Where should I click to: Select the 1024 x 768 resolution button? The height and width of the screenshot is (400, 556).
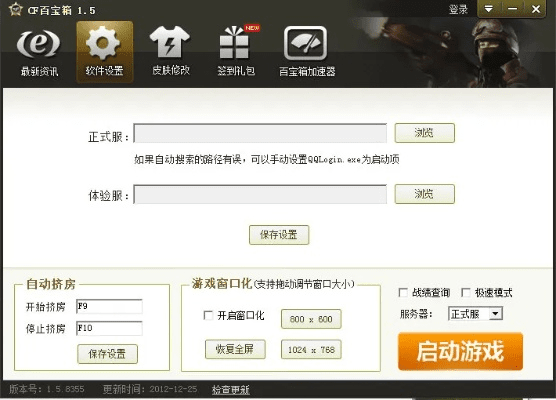tap(311, 350)
